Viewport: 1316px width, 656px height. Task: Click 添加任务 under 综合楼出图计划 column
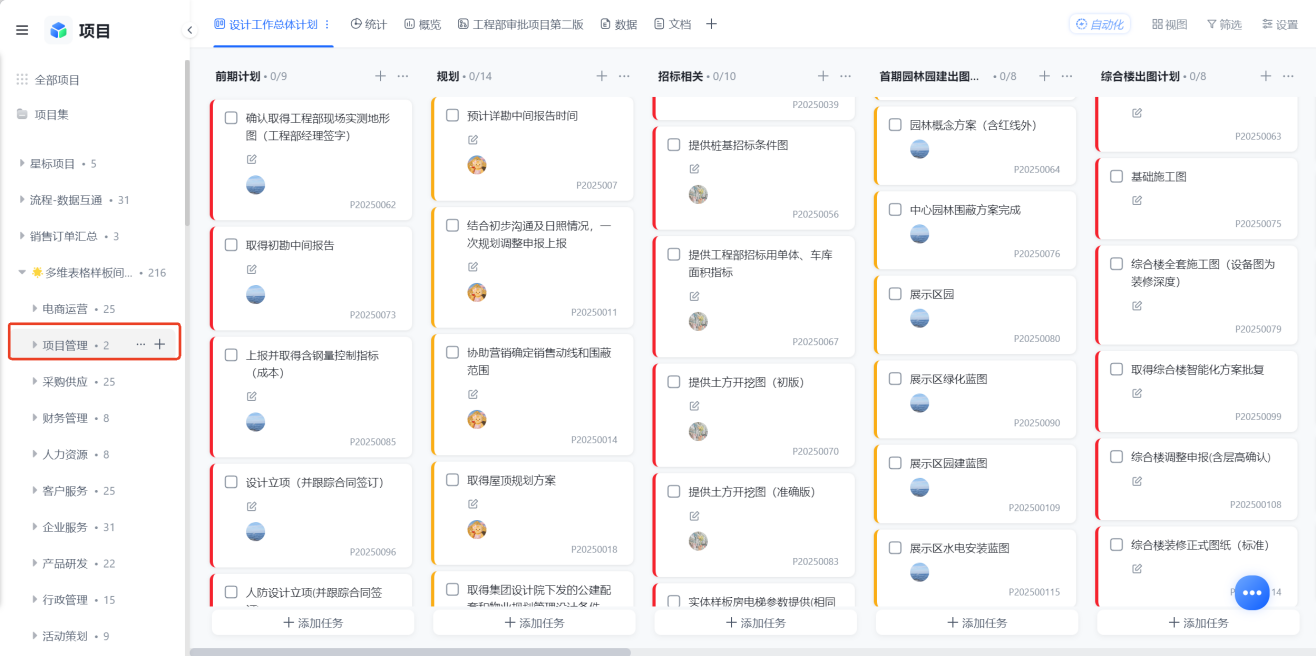click(x=1198, y=623)
